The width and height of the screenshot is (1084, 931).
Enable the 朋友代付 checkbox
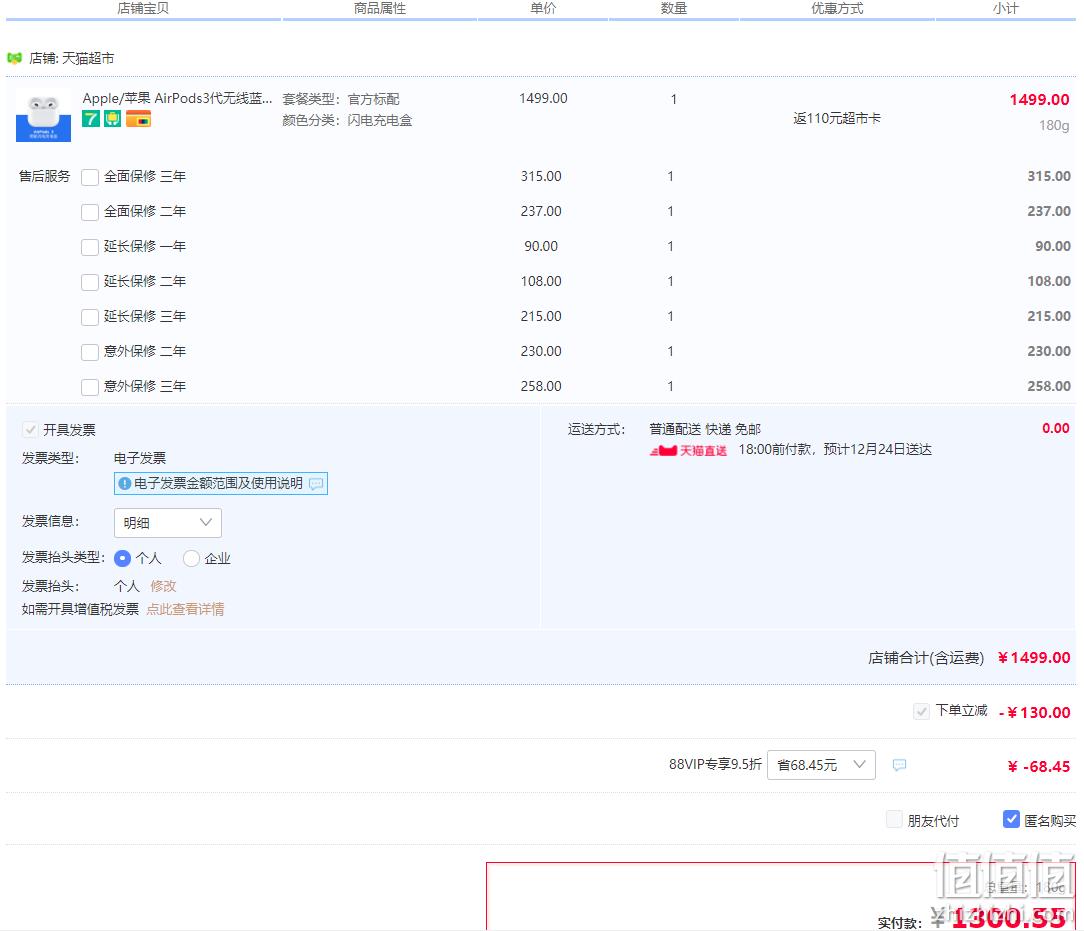pyautogui.click(x=894, y=820)
